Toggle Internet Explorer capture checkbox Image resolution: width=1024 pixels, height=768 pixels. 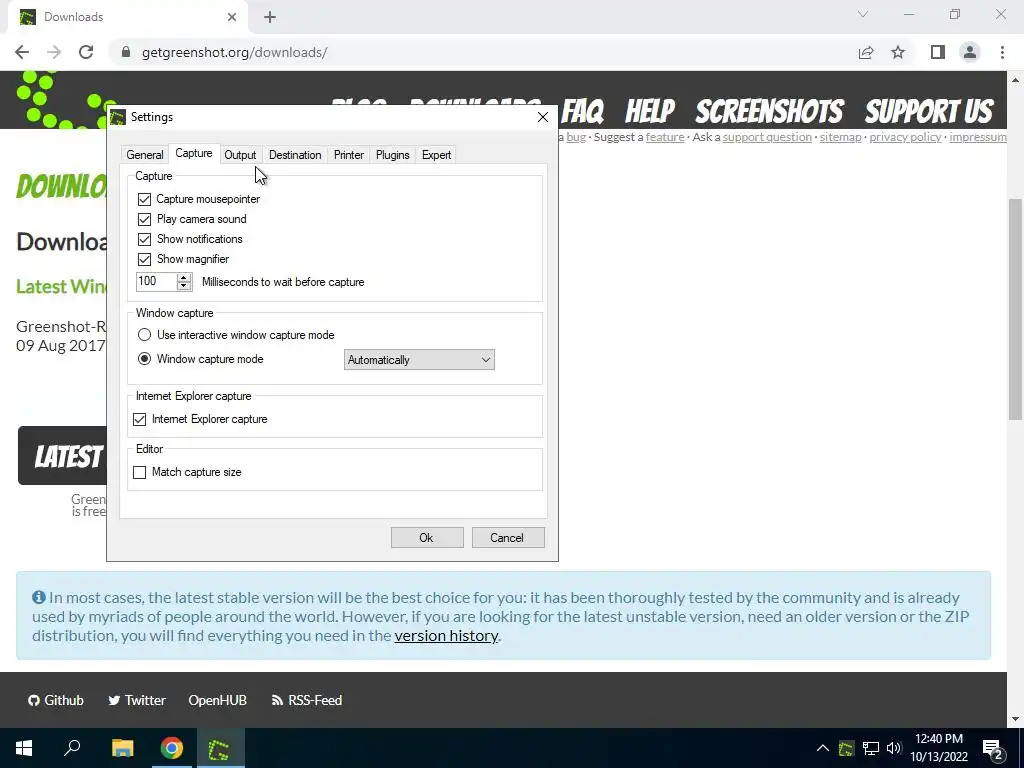pos(140,419)
